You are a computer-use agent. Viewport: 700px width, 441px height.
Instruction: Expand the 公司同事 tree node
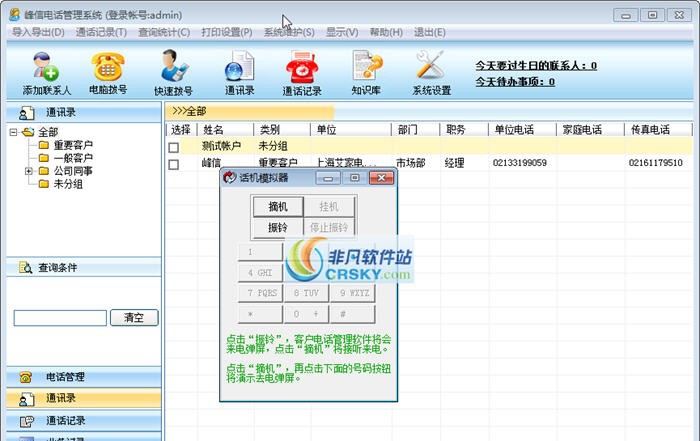tap(29, 171)
